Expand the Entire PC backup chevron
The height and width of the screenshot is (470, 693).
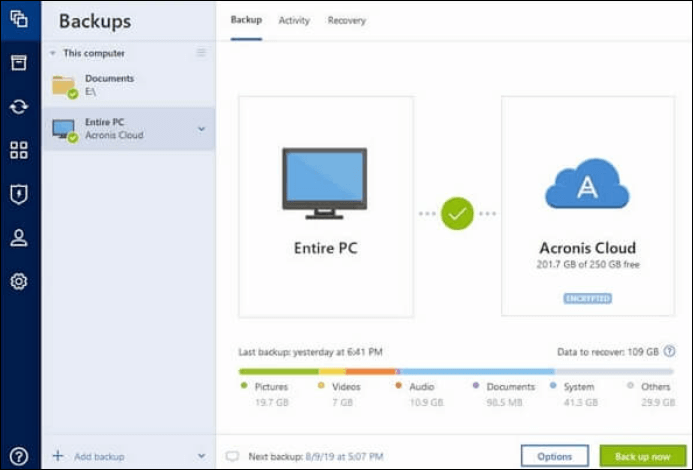click(202, 129)
